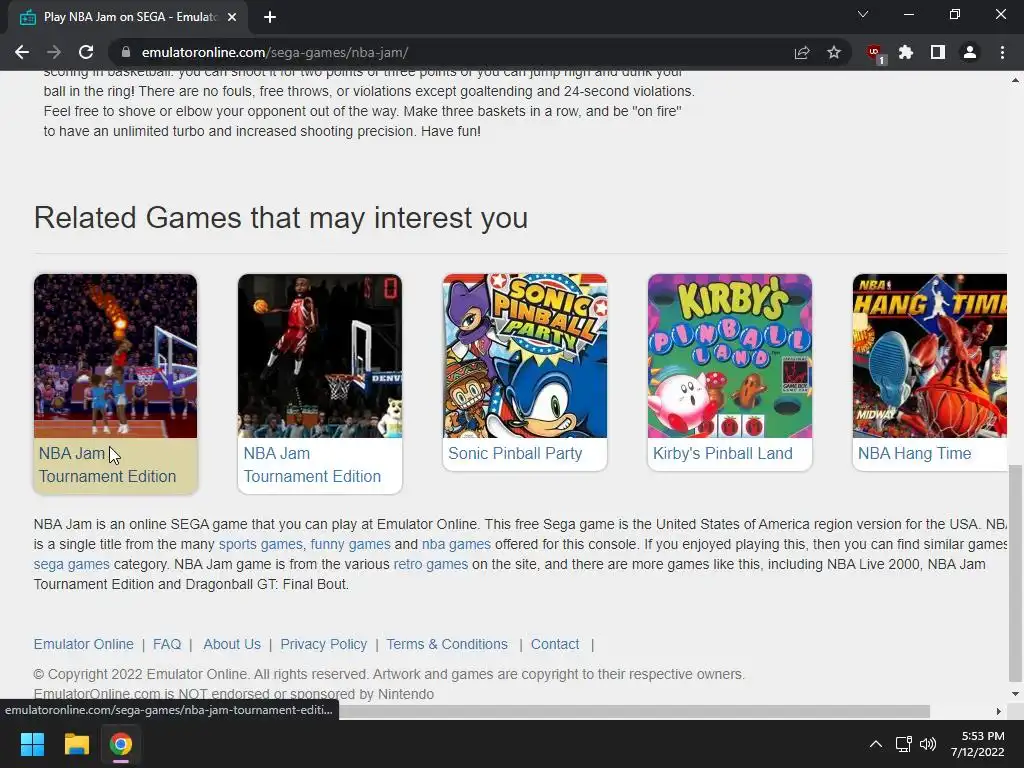The height and width of the screenshot is (768, 1024).
Task: Toggle the browser side panel
Action: [938, 52]
